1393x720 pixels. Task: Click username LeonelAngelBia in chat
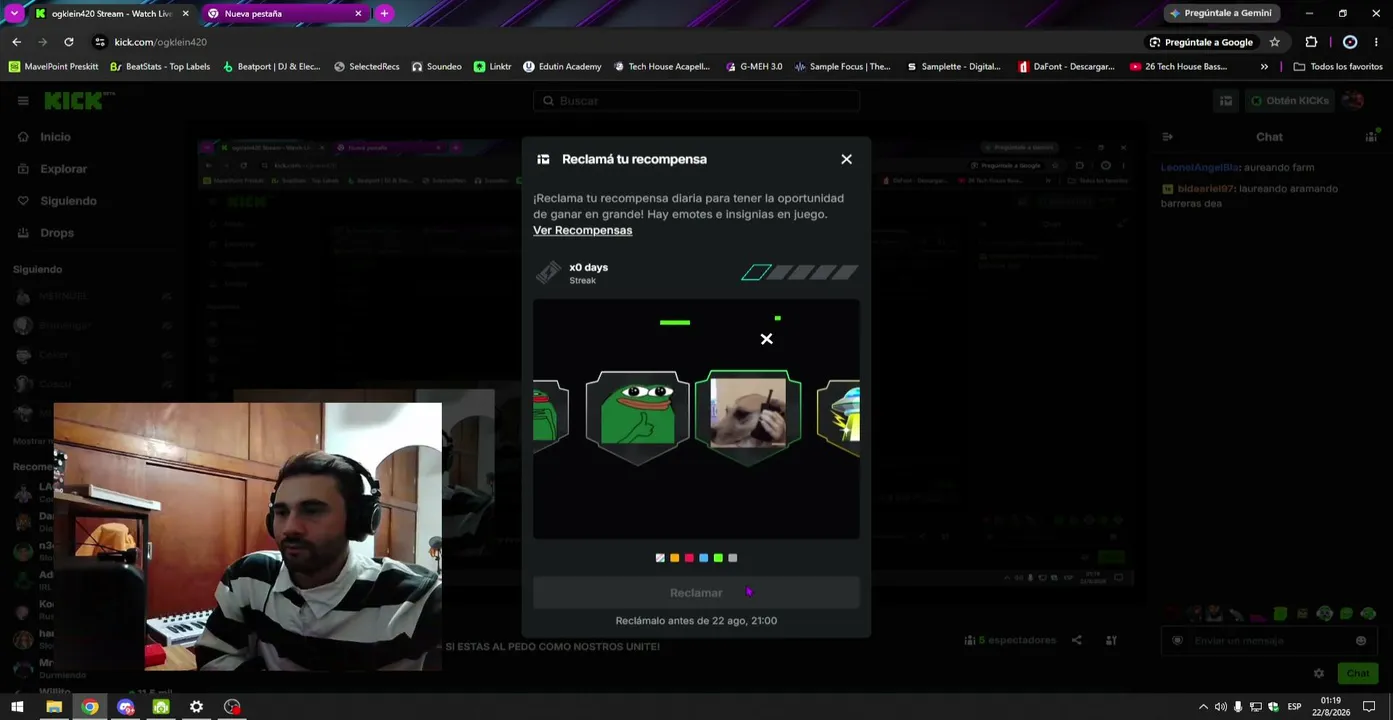(1200, 167)
